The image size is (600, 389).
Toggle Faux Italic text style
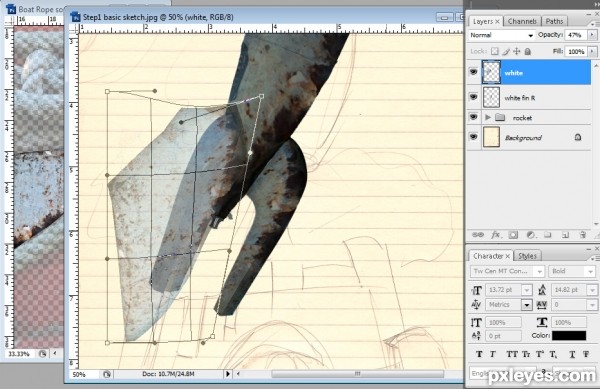point(493,354)
